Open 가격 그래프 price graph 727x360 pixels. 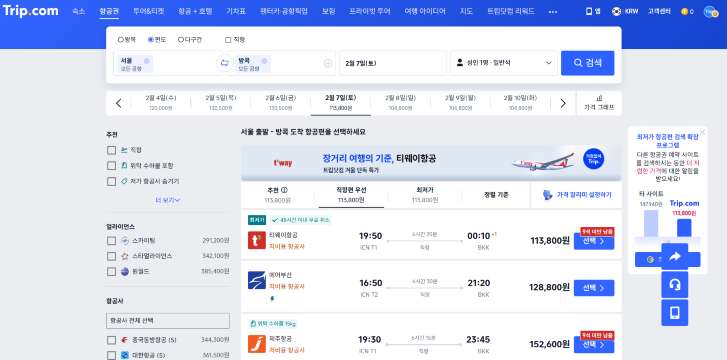pos(599,103)
